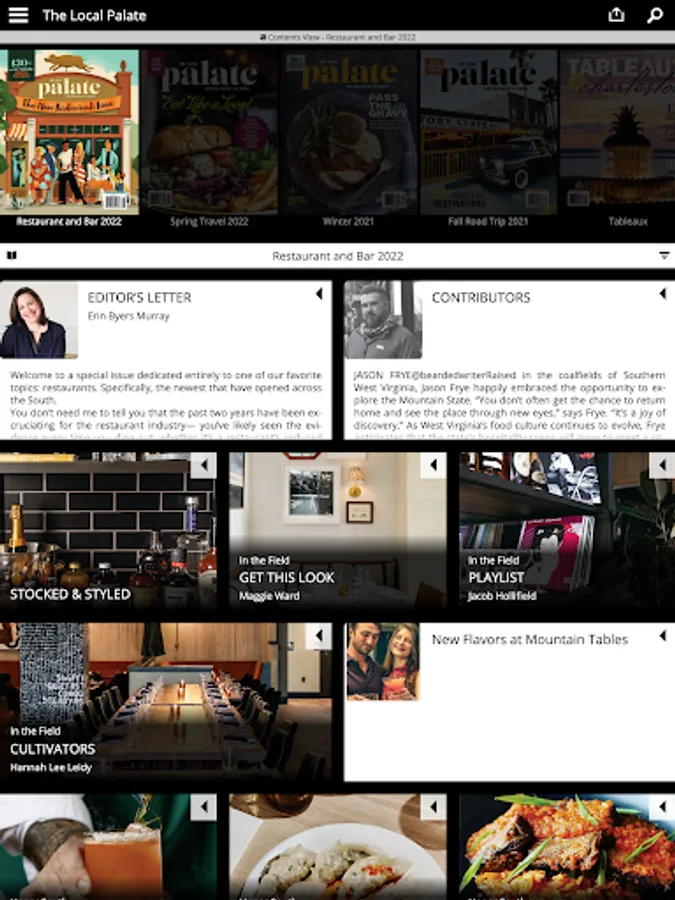The width and height of the screenshot is (675, 900).
Task: Click the couple photo on Mountain Tables card
Action: point(383,662)
